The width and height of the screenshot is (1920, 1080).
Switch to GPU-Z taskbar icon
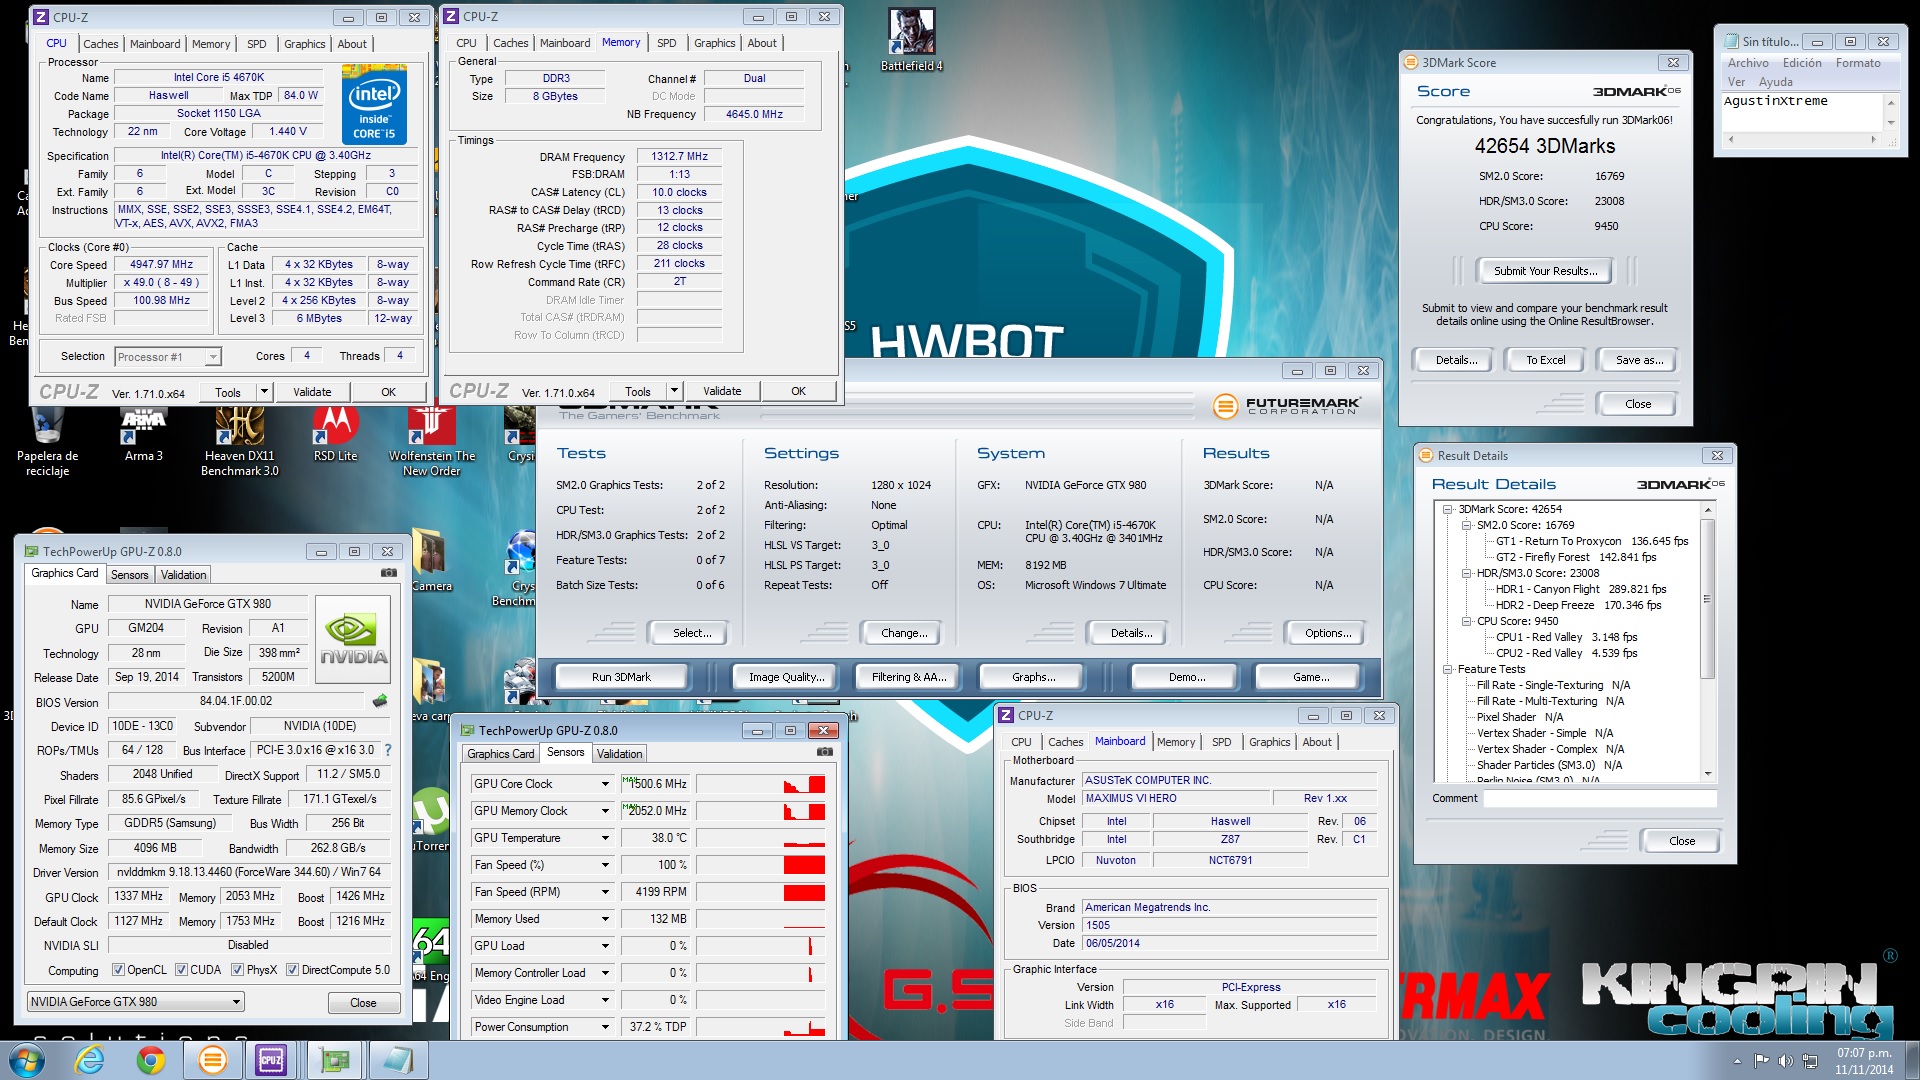334,1060
